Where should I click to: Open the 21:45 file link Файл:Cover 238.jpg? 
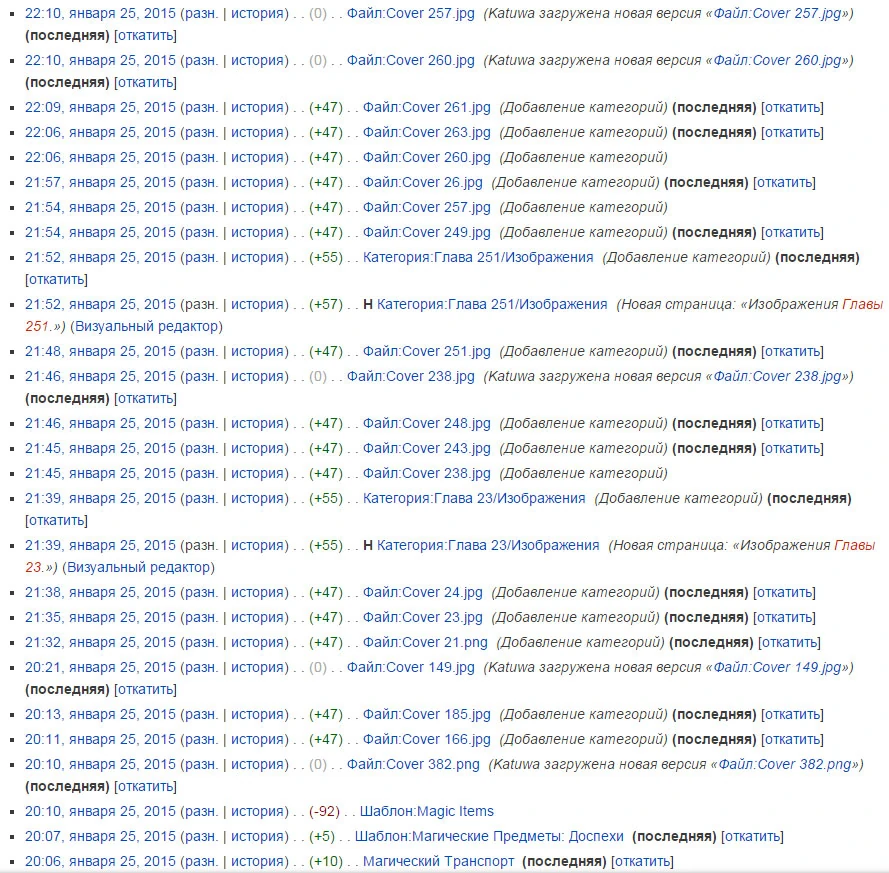tap(426, 473)
